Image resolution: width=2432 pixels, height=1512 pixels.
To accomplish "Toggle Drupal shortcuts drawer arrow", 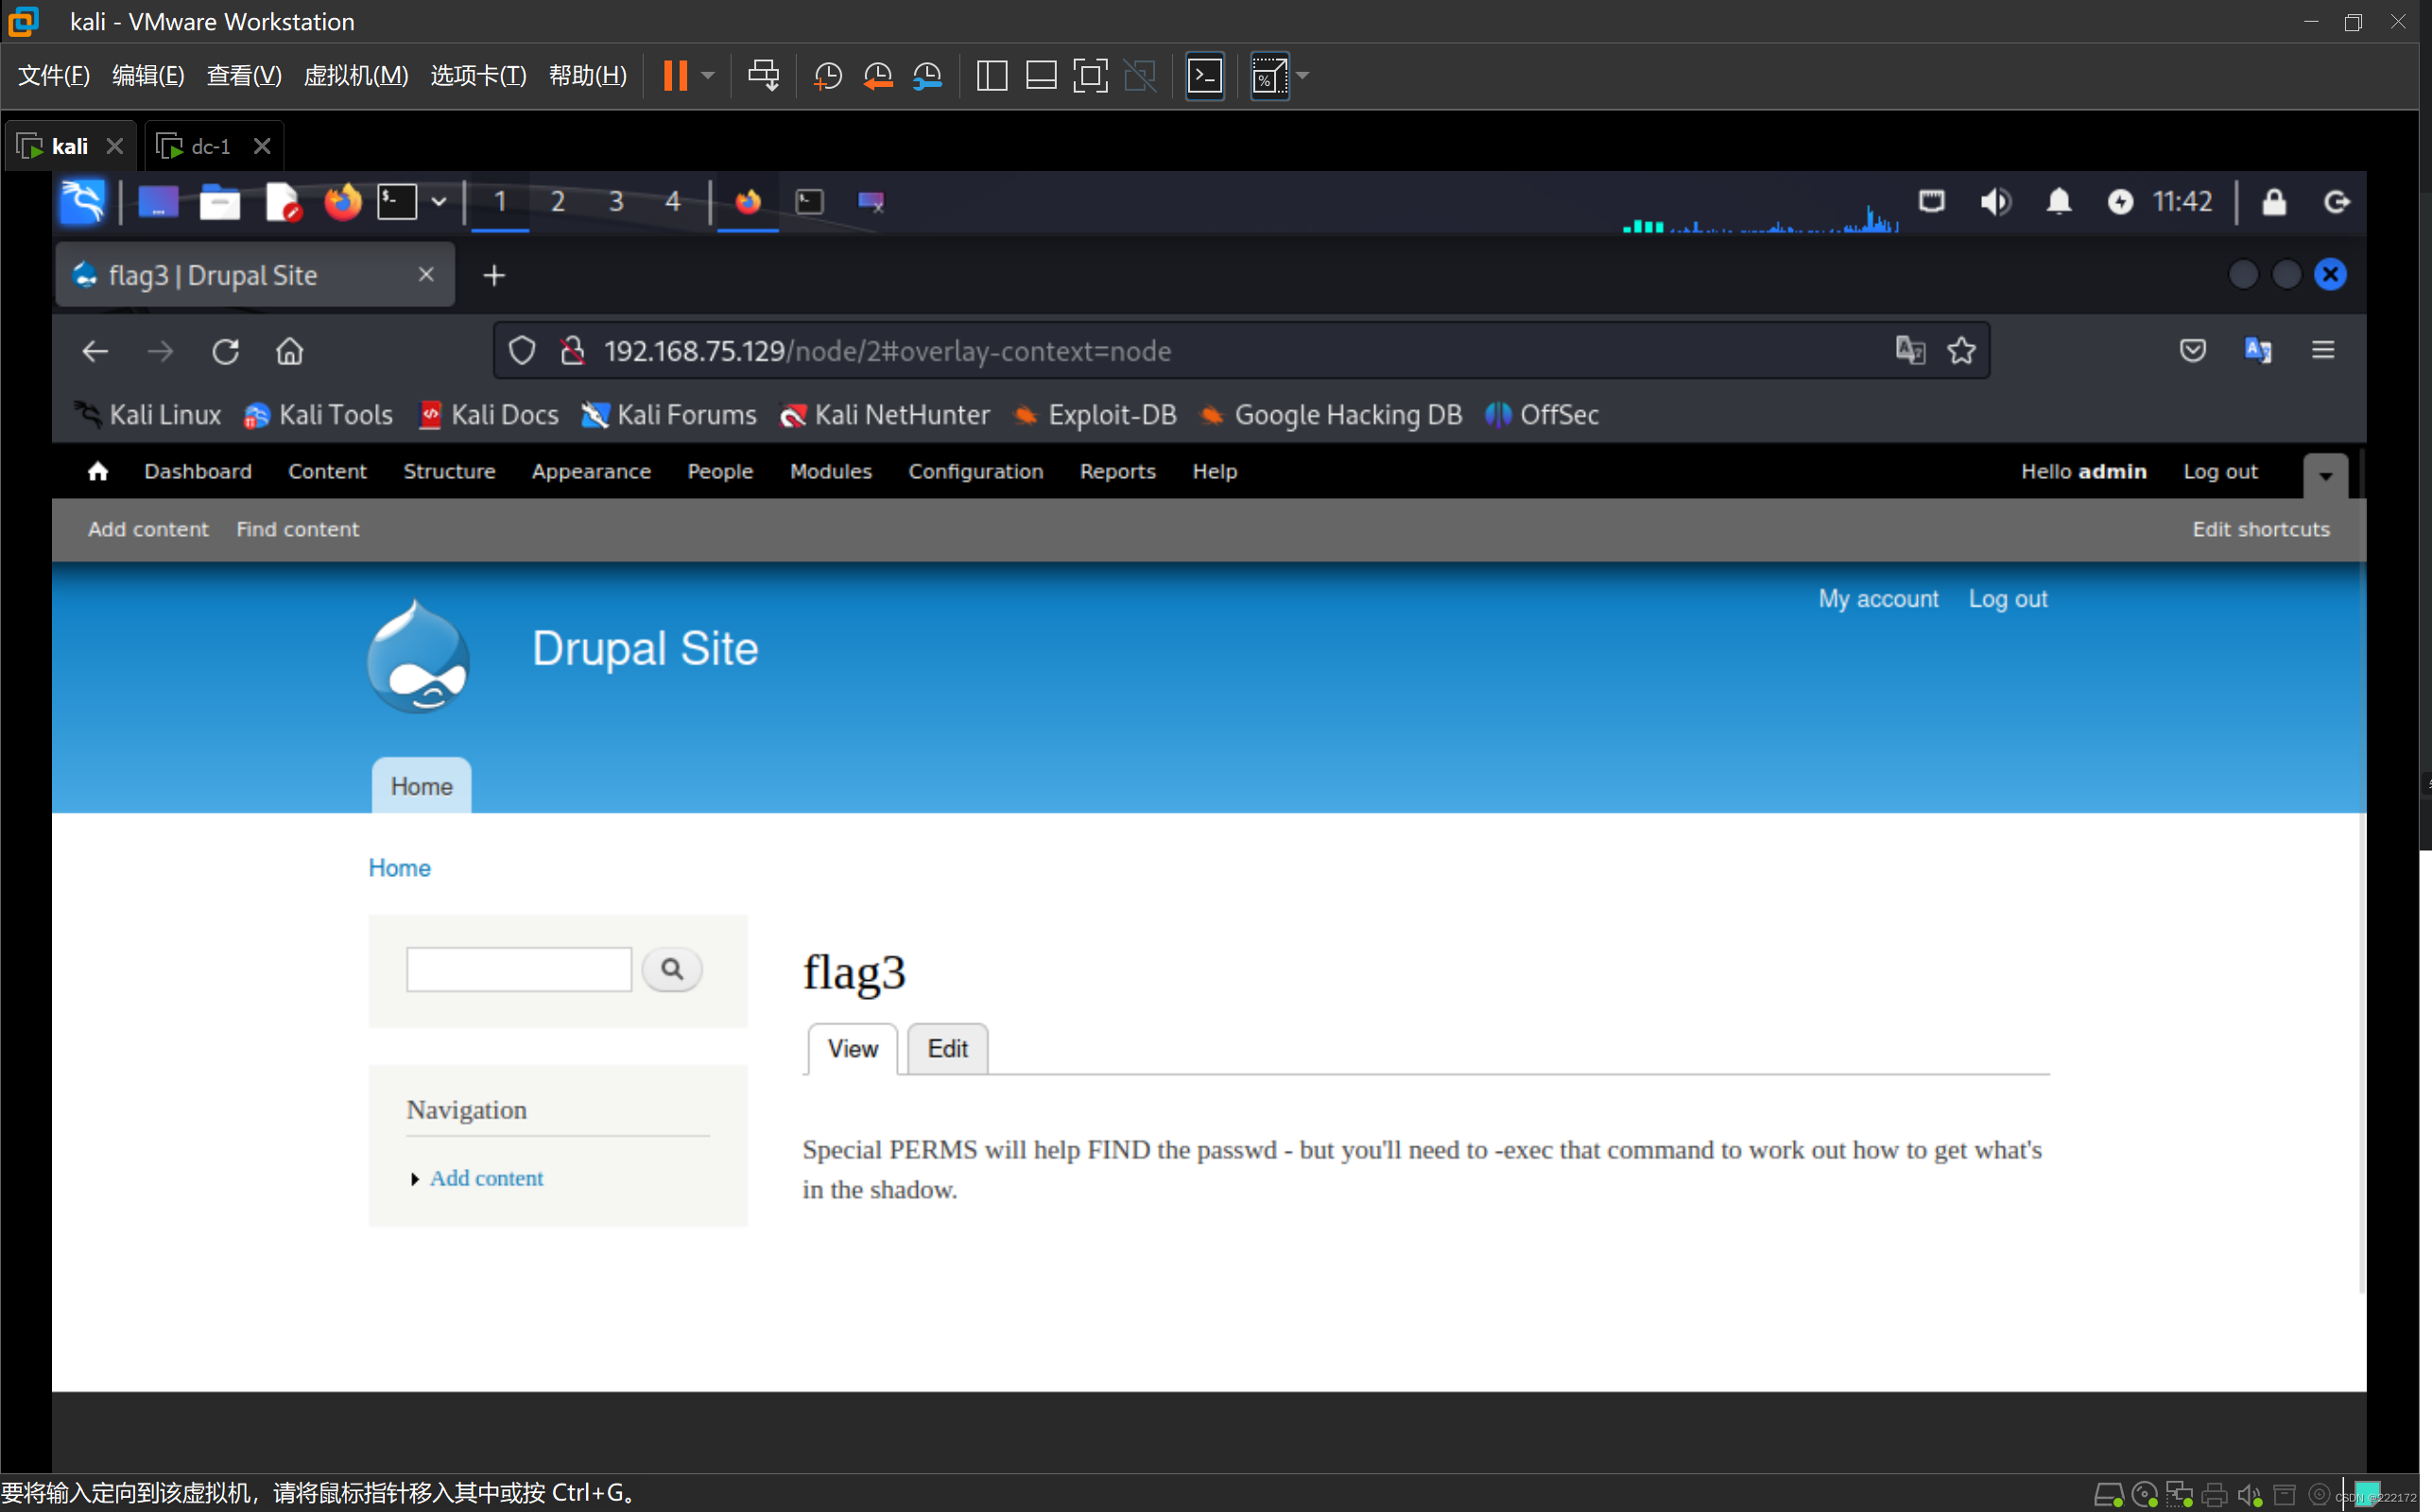I will (2325, 476).
